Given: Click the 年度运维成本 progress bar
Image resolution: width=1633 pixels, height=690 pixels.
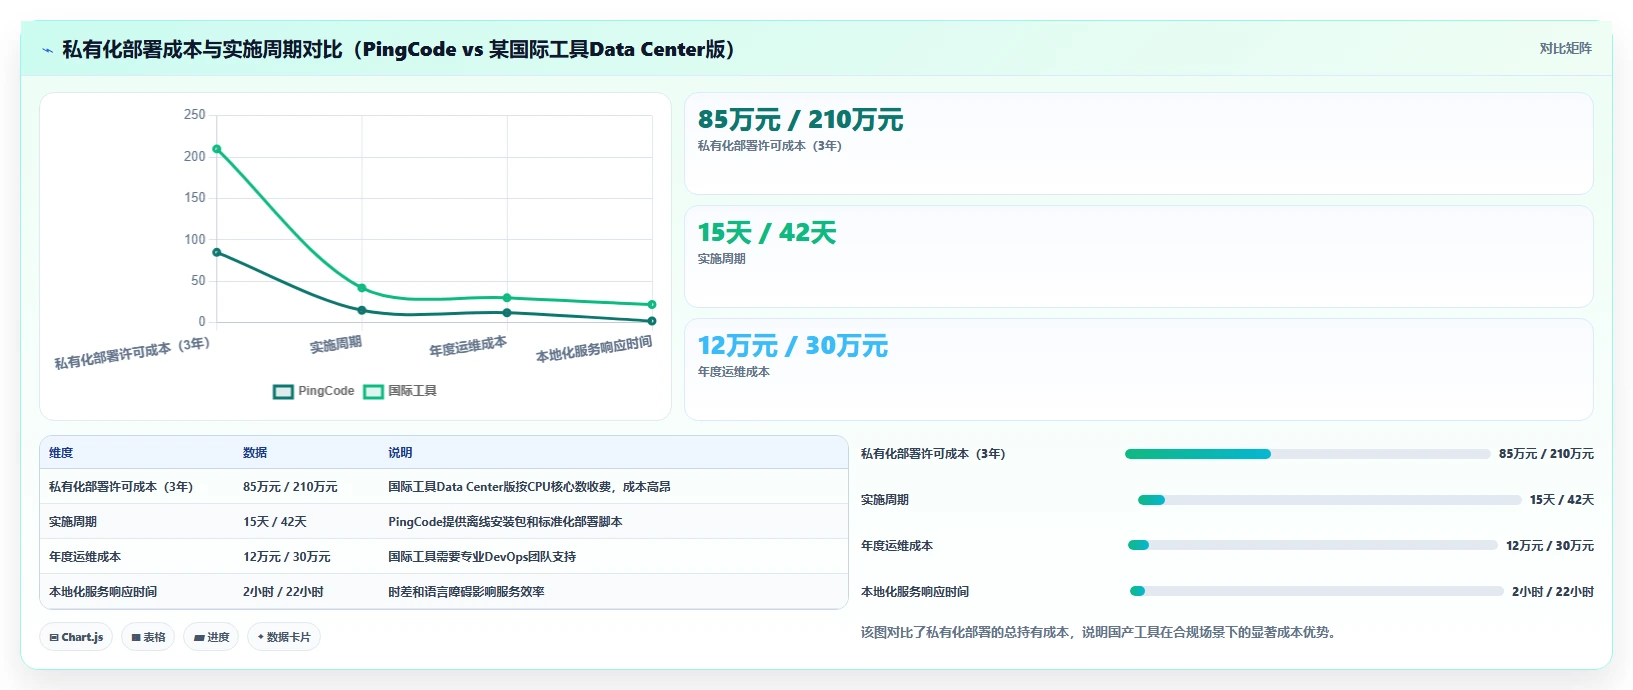Looking at the screenshot, I should [x=1312, y=546].
